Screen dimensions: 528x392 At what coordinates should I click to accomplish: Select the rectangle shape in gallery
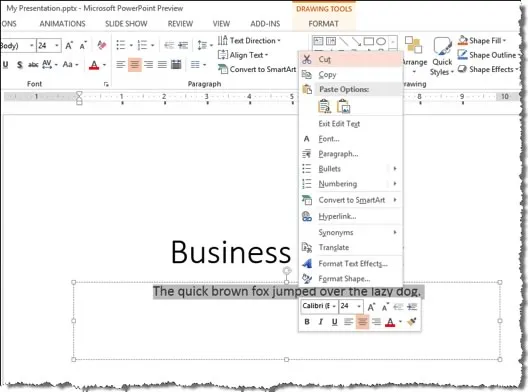(369, 41)
